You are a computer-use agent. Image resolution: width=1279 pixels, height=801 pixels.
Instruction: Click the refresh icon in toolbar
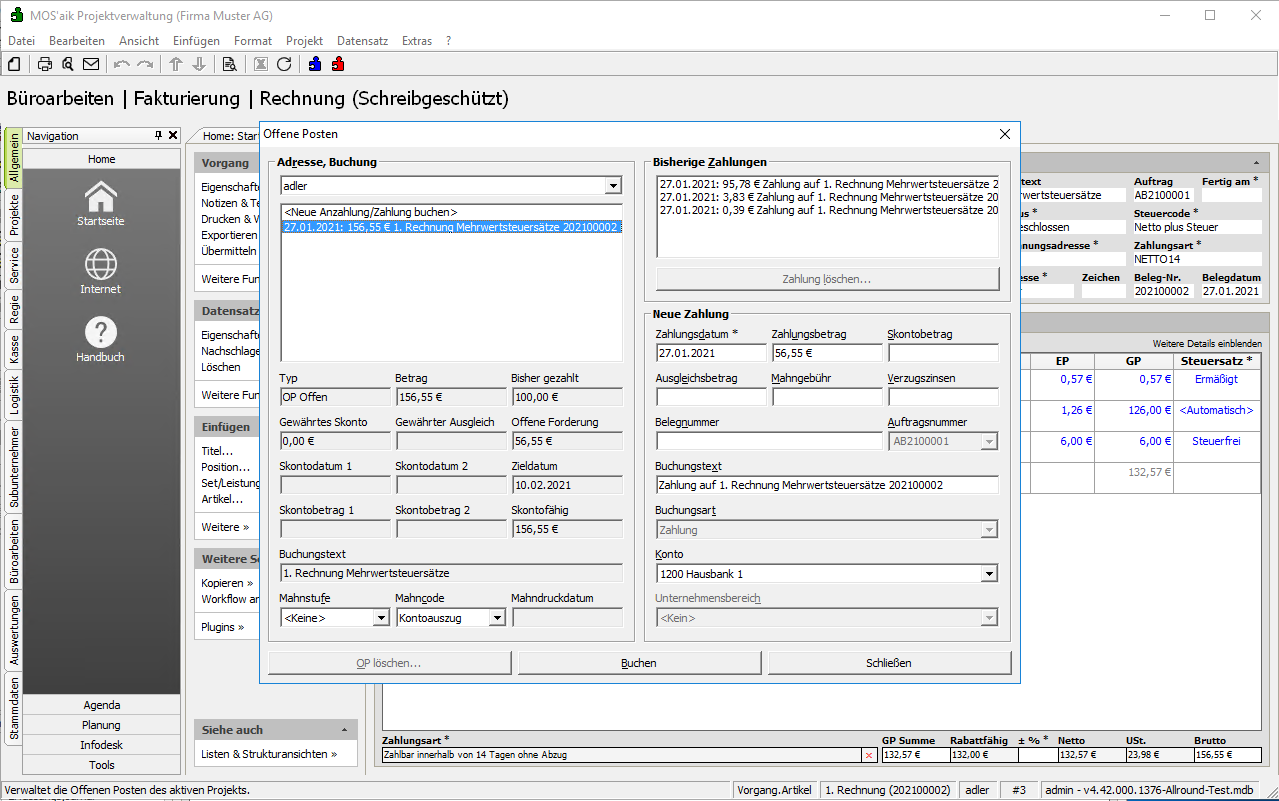(284, 64)
